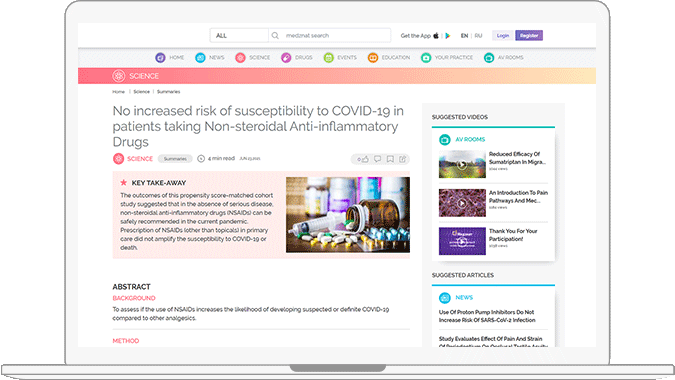Open the Apple App Store icon

pos(436,35)
